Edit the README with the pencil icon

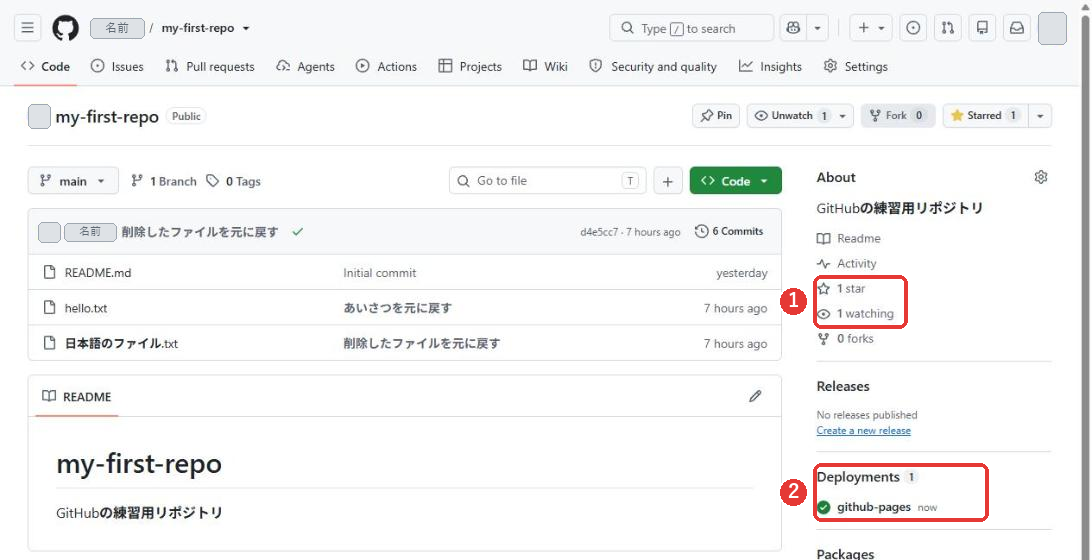tap(755, 396)
